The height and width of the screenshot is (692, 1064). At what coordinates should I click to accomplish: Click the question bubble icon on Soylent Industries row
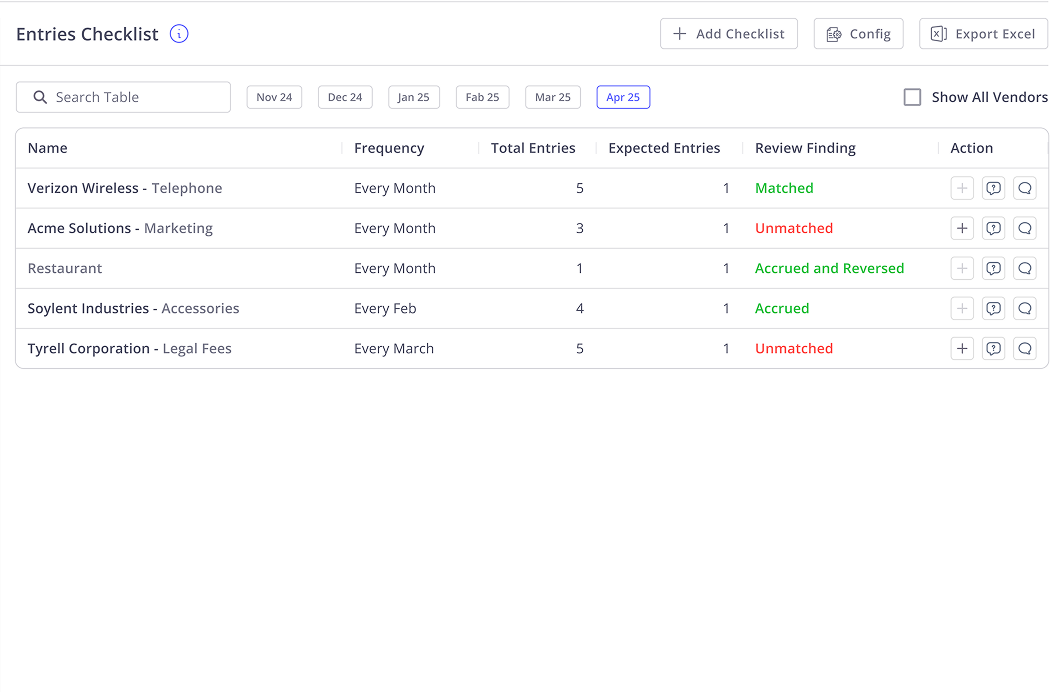click(993, 308)
